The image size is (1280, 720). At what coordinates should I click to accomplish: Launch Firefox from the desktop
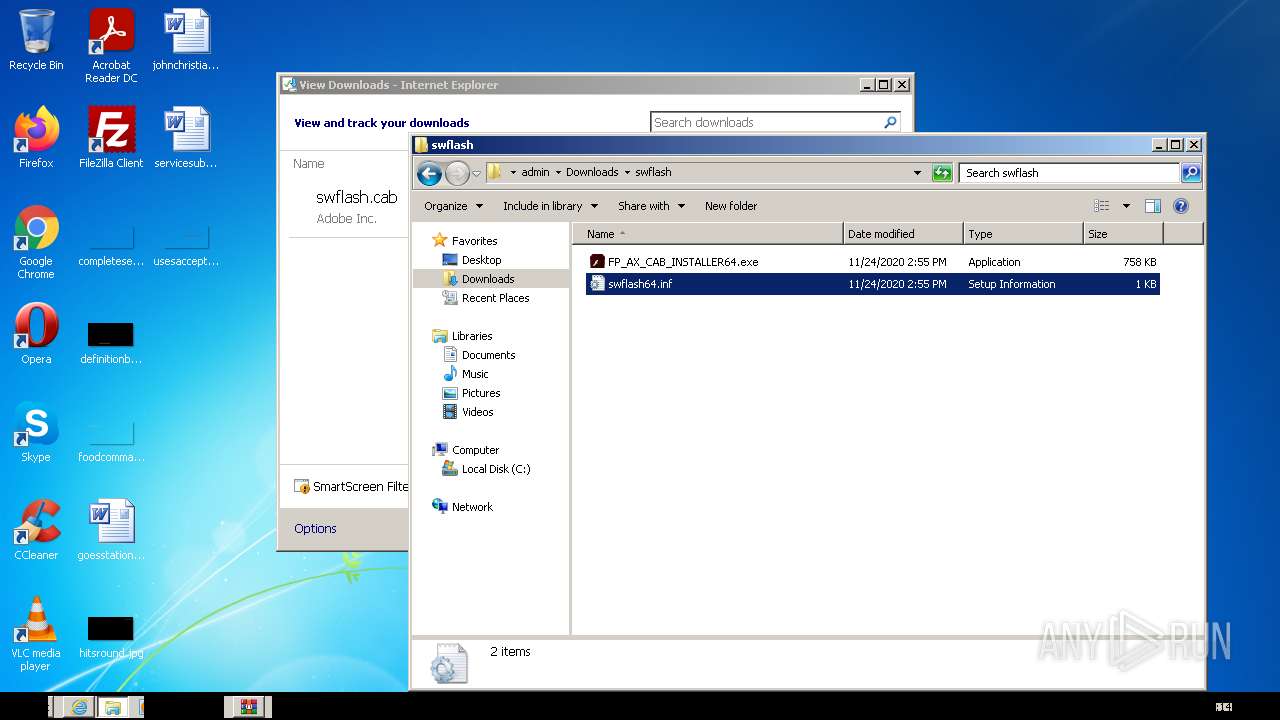(x=36, y=137)
